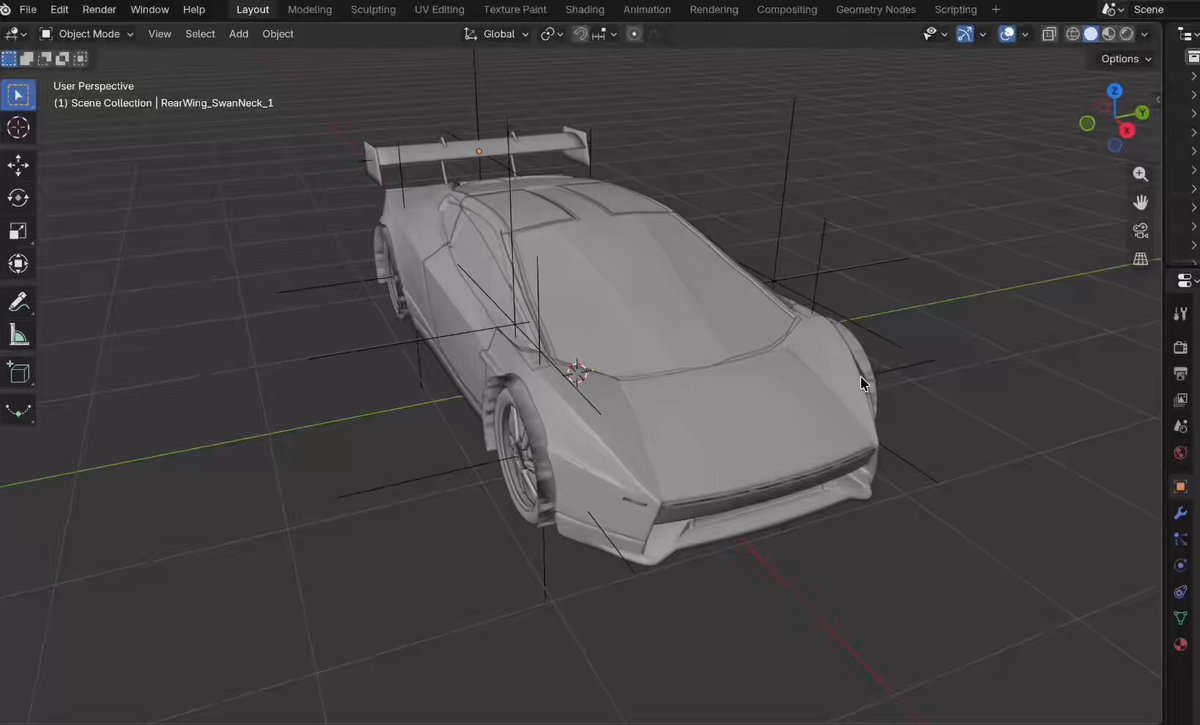1200x725 pixels.
Task: Click the zoom magnifier viewport icon
Action: tap(1140, 174)
